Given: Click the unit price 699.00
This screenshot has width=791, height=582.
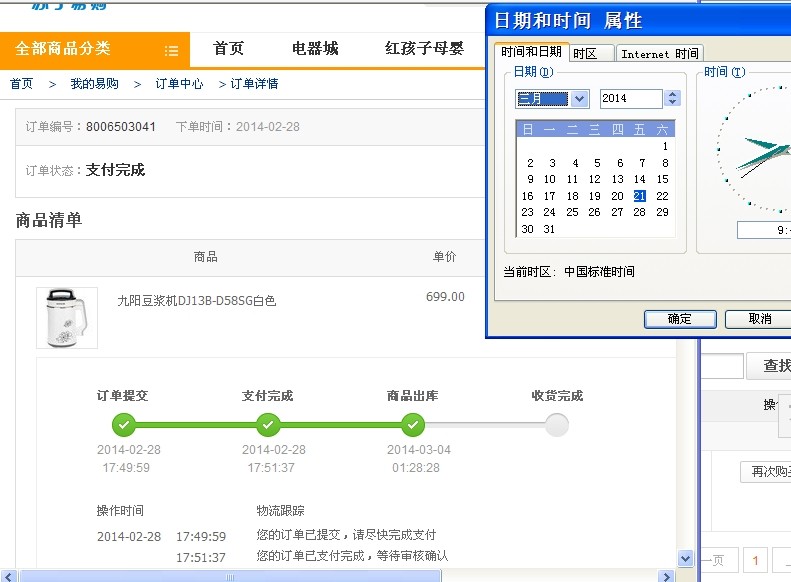Looking at the screenshot, I should (445, 297).
